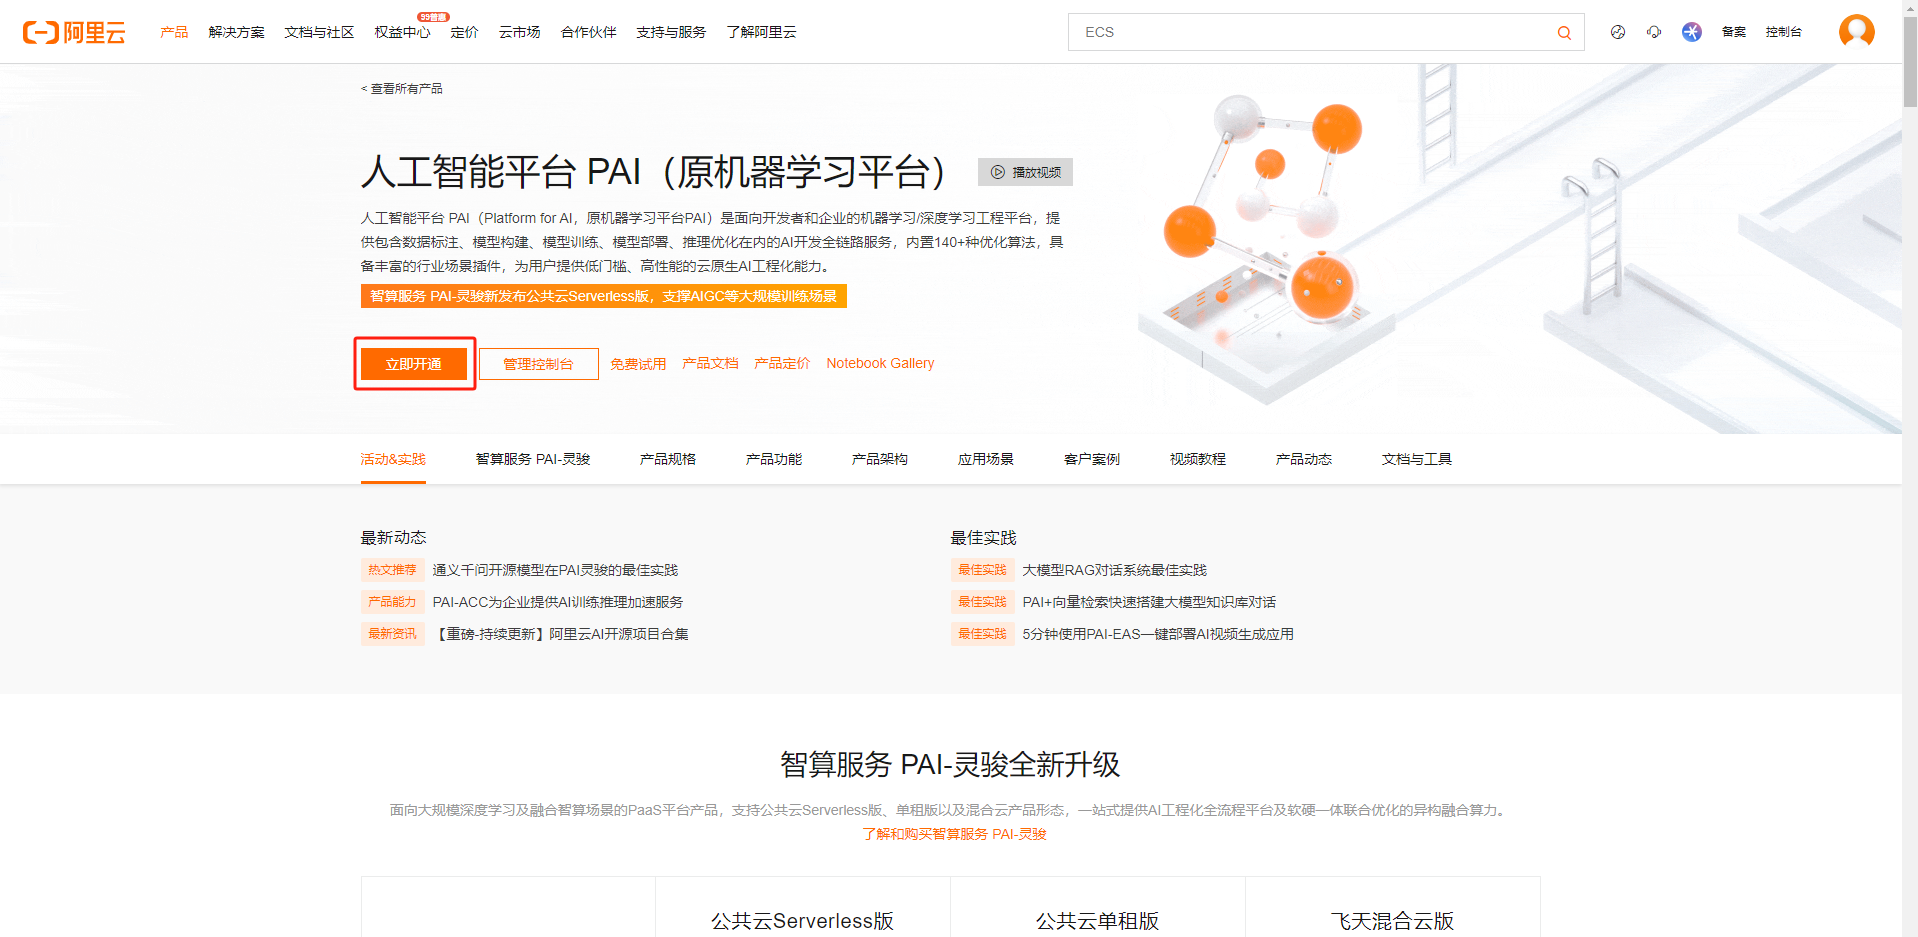Viewport: 1918px width, 937px height.
Task: Open 了解阿里云 in the navigation bar
Action: 761,32
